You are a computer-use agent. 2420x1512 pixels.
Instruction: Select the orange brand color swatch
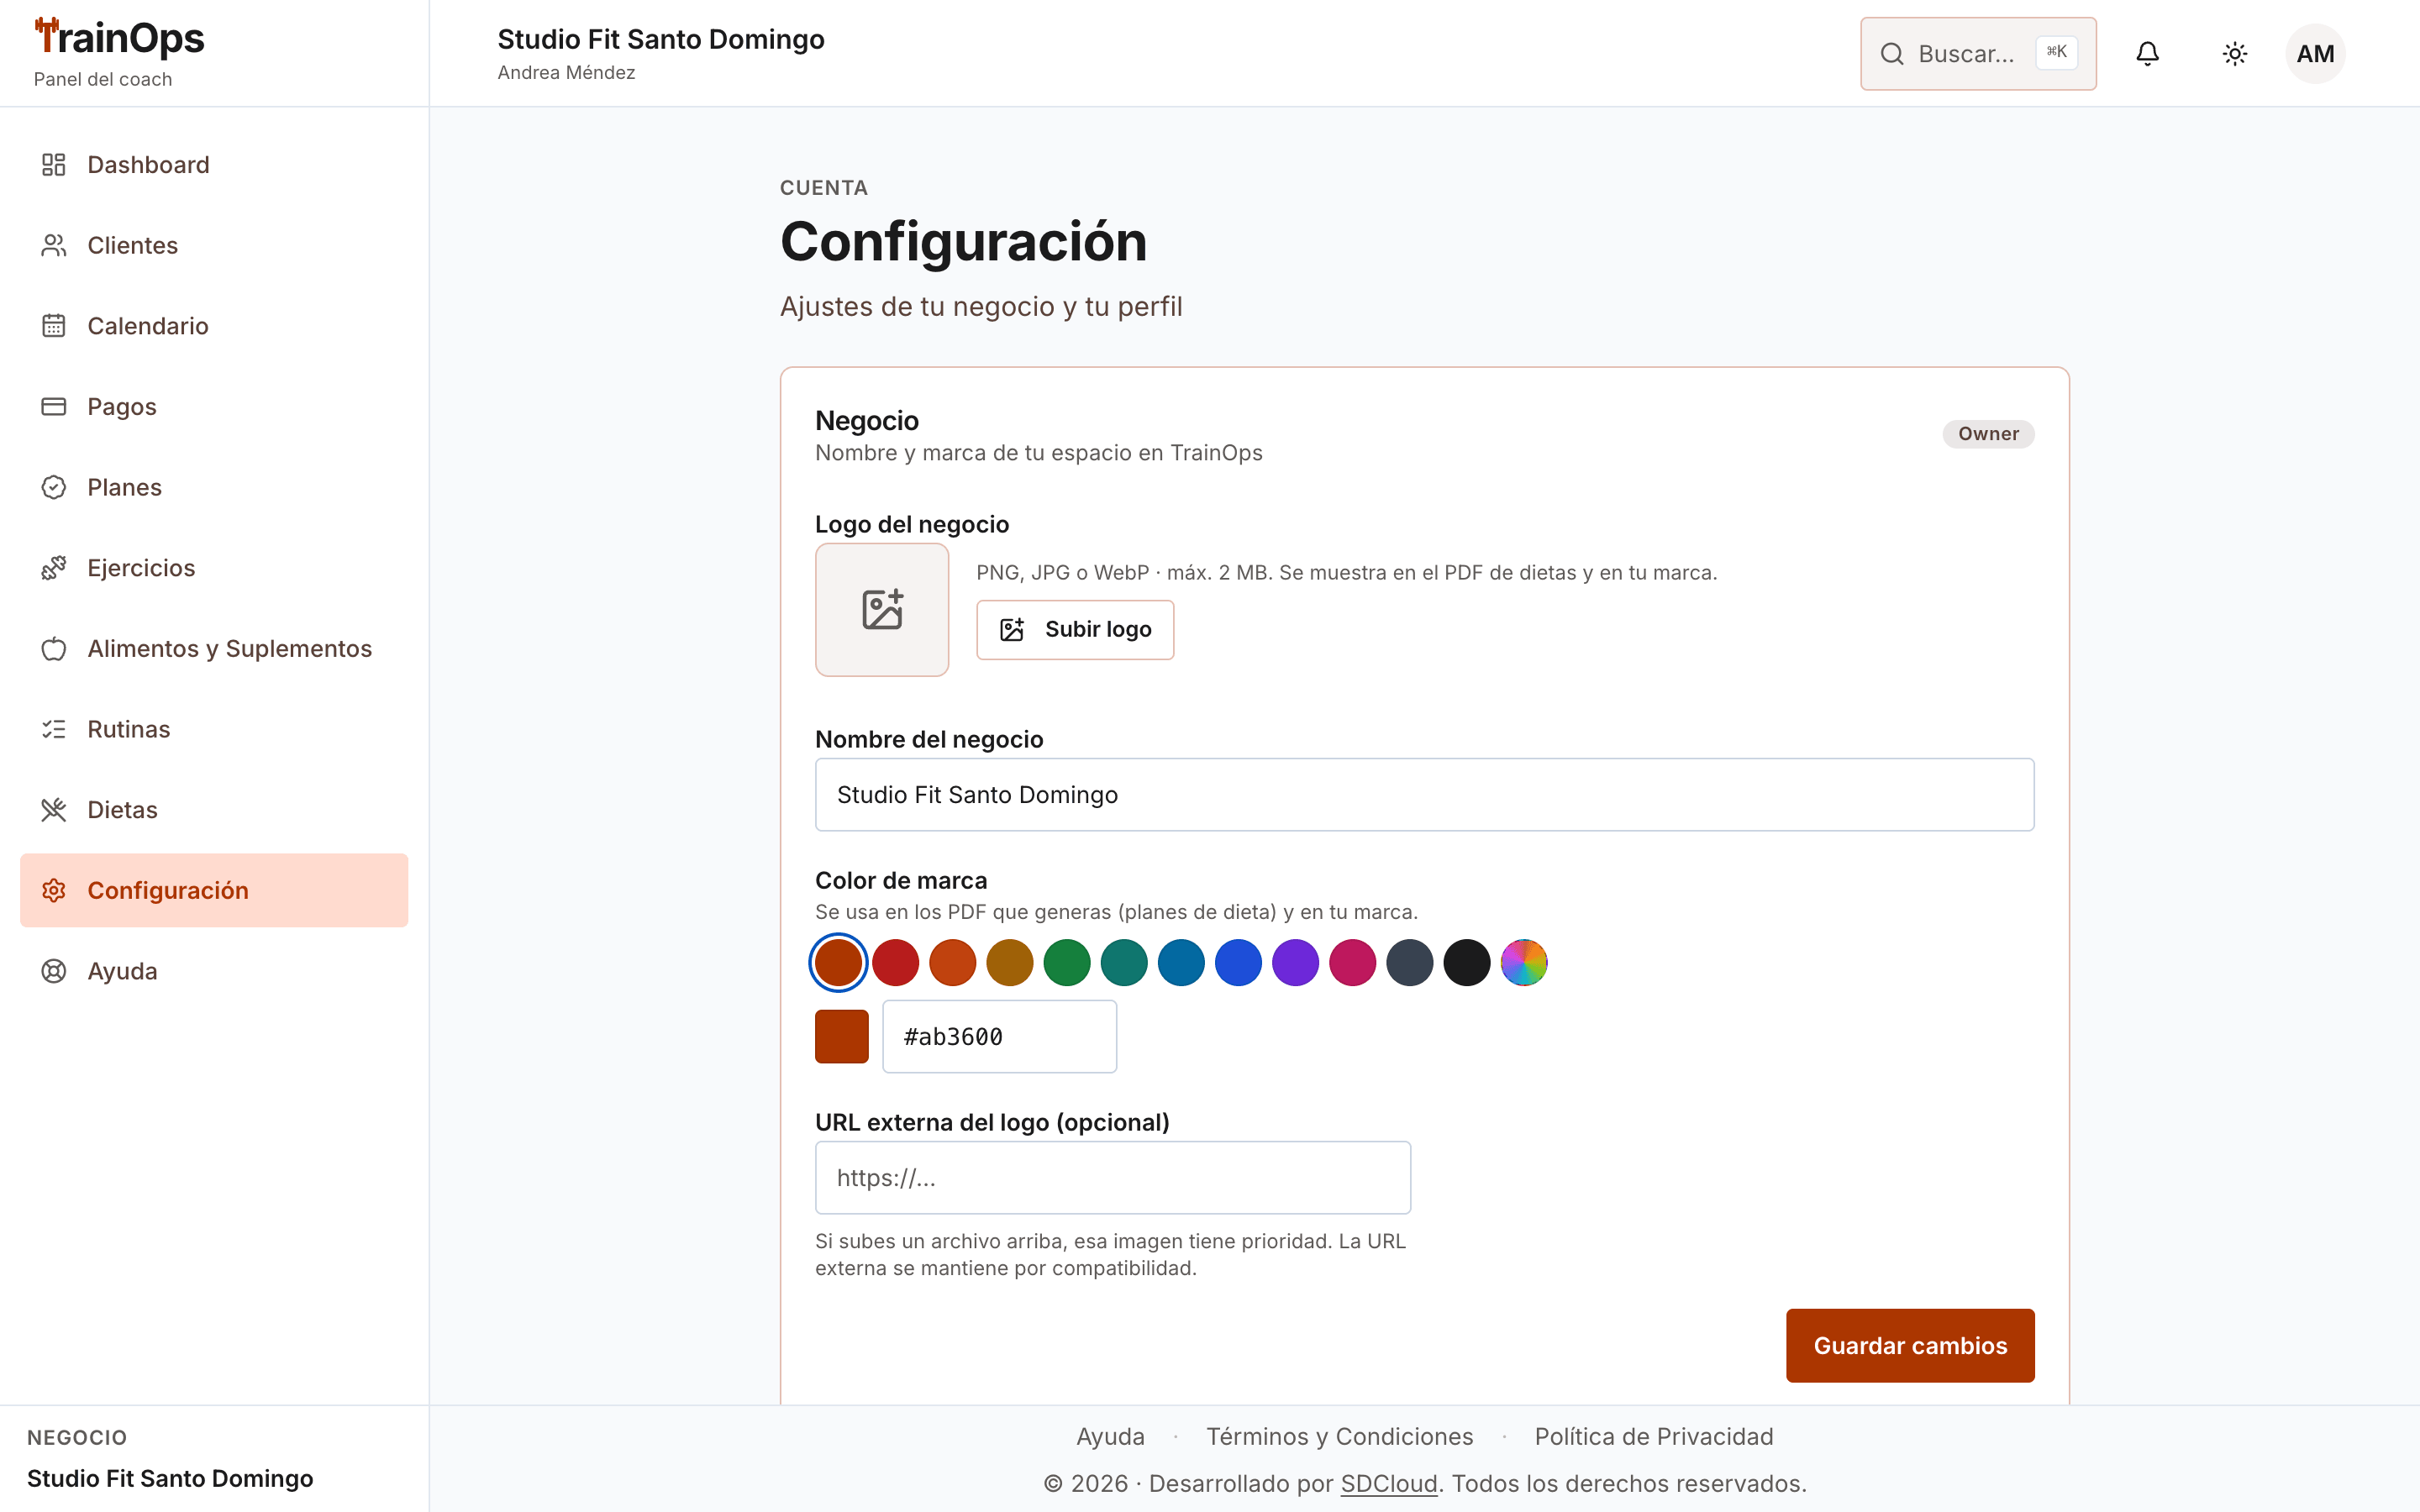[x=952, y=962]
